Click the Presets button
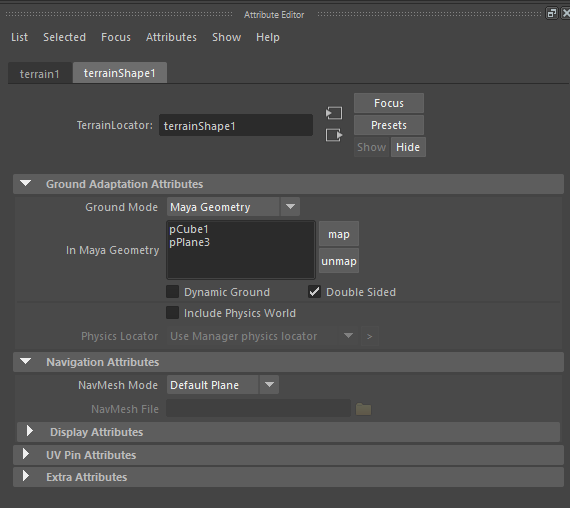Screen dimensions: 570x508 pos(389,125)
